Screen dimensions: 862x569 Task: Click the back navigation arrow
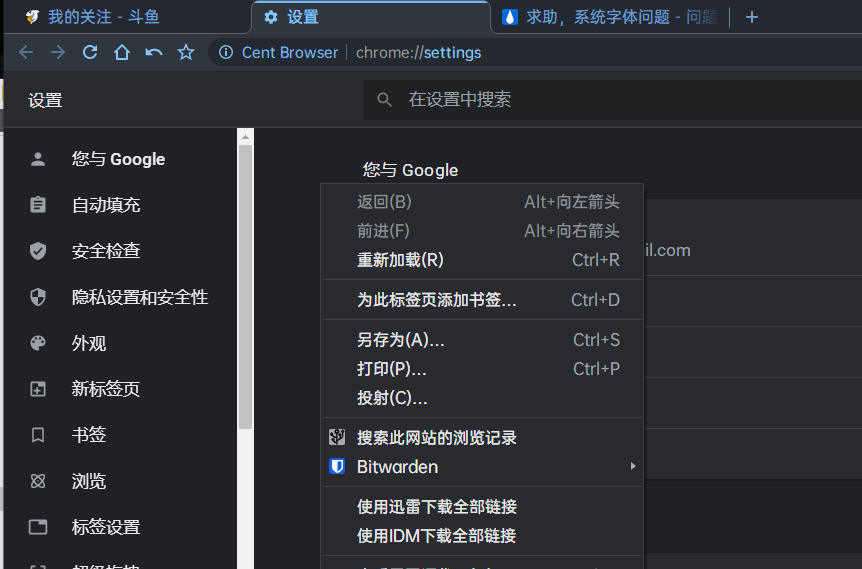coord(26,52)
